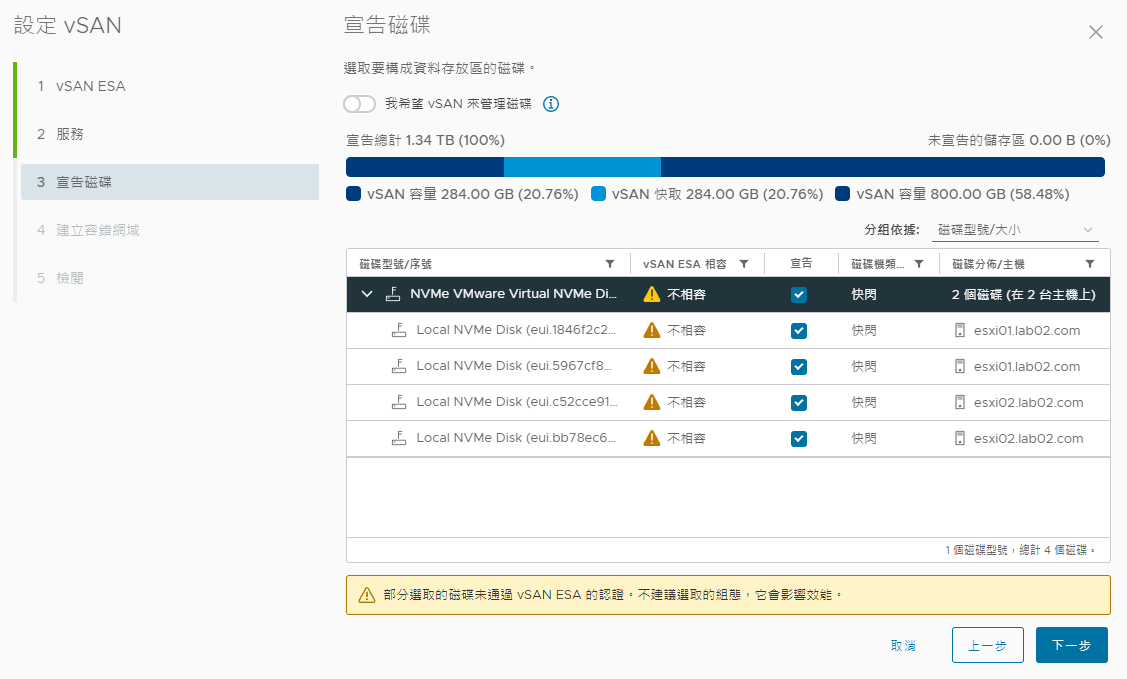
Task: Select step 5 檢閱
Action: pos(170,278)
